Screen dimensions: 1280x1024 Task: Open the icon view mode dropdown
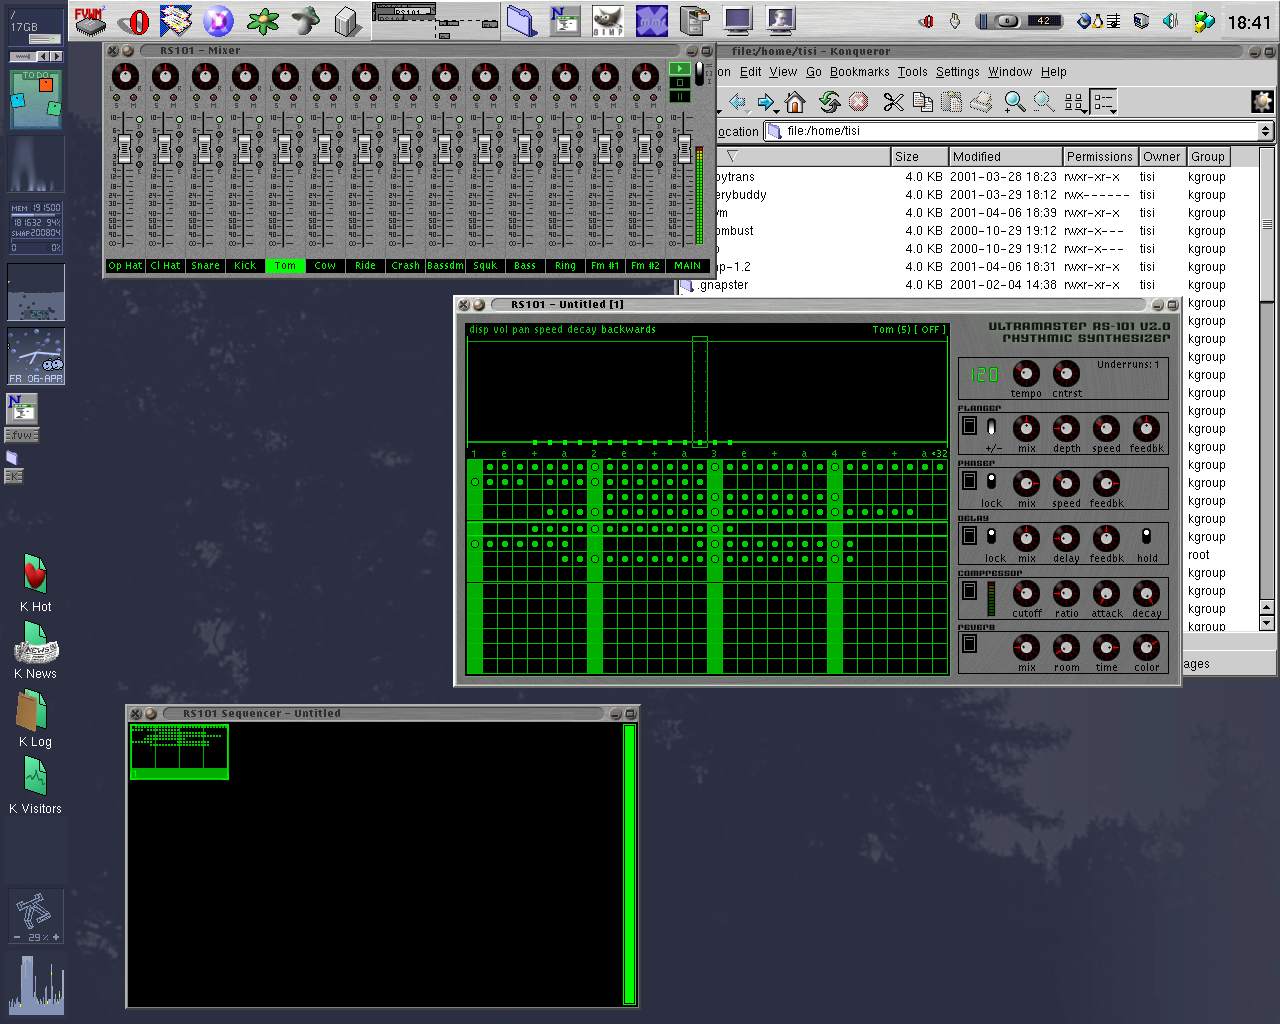pos(1083,111)
